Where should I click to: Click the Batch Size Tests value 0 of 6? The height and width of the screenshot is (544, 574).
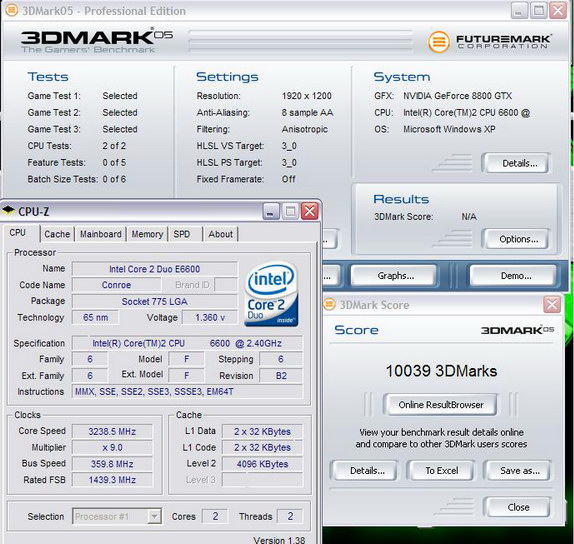point(114,179)
